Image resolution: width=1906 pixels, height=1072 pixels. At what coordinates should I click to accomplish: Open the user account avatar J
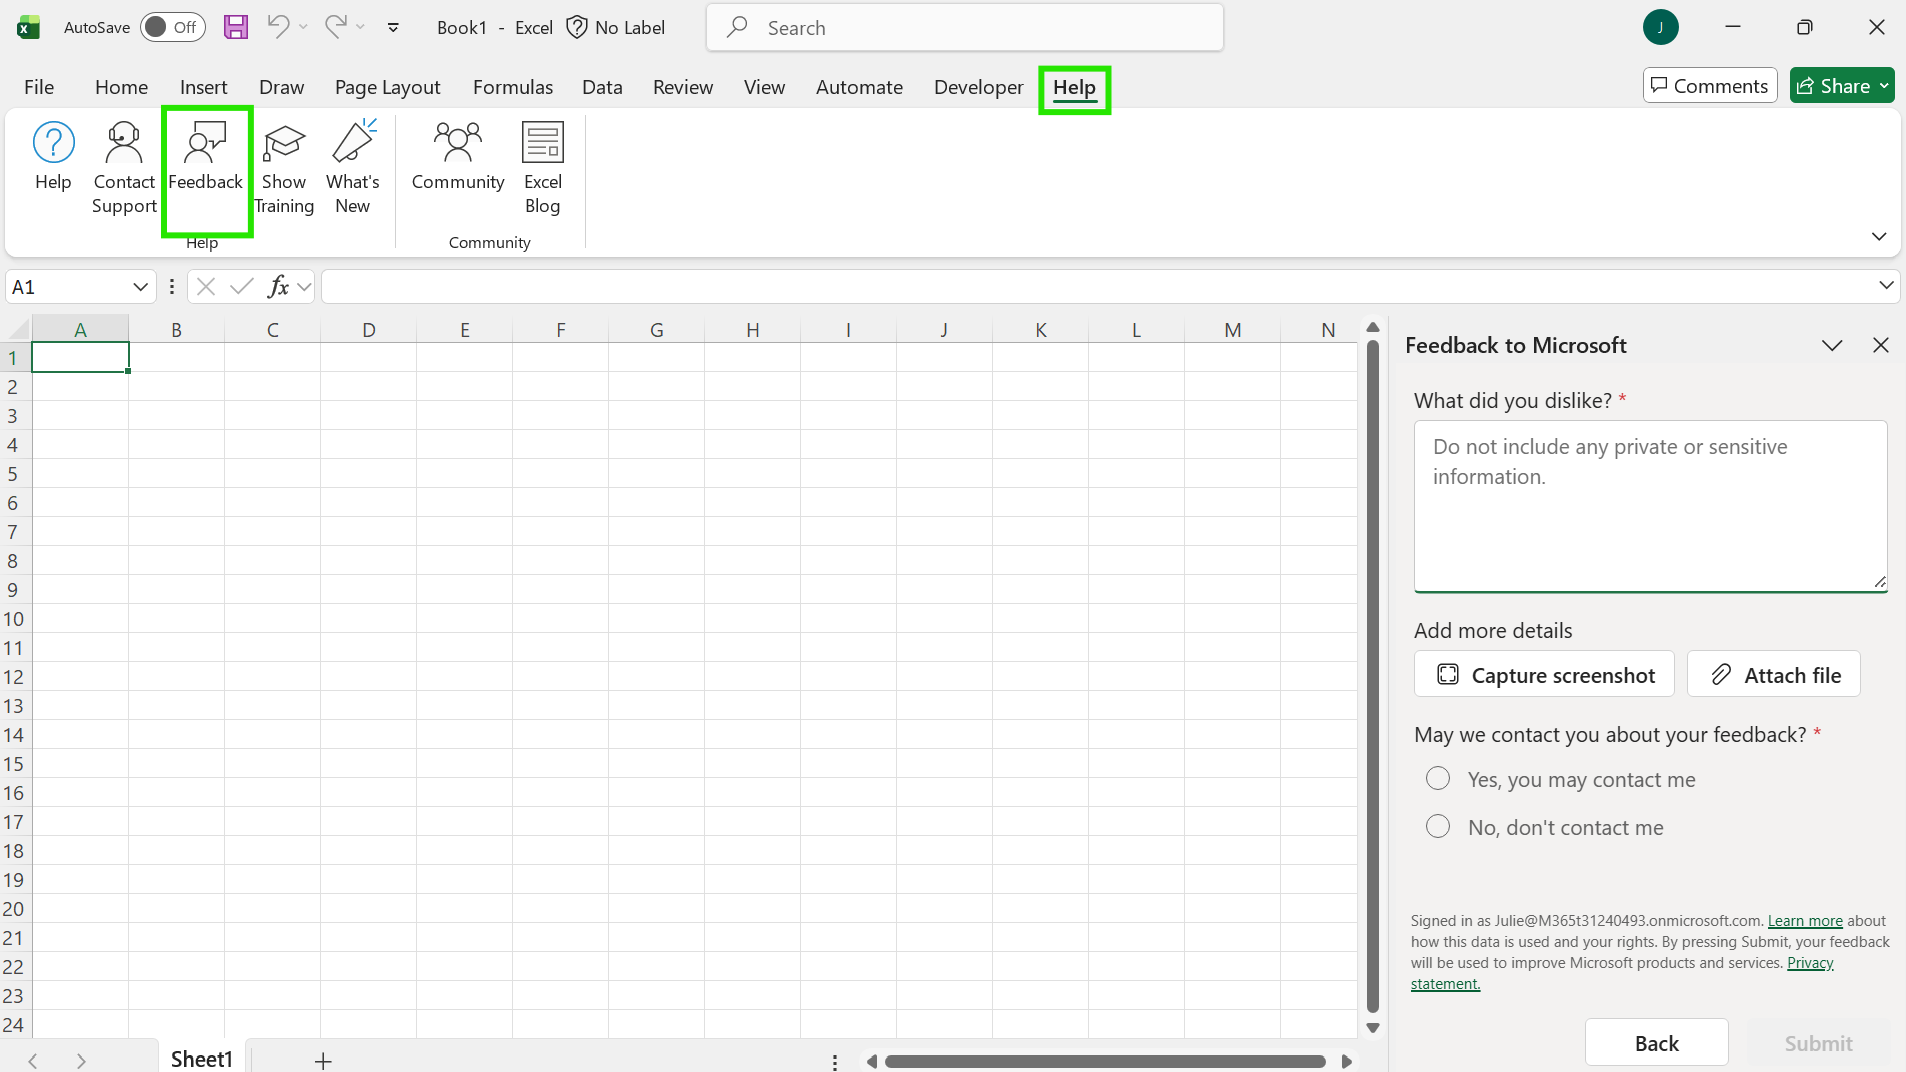tap(1660, 27)
